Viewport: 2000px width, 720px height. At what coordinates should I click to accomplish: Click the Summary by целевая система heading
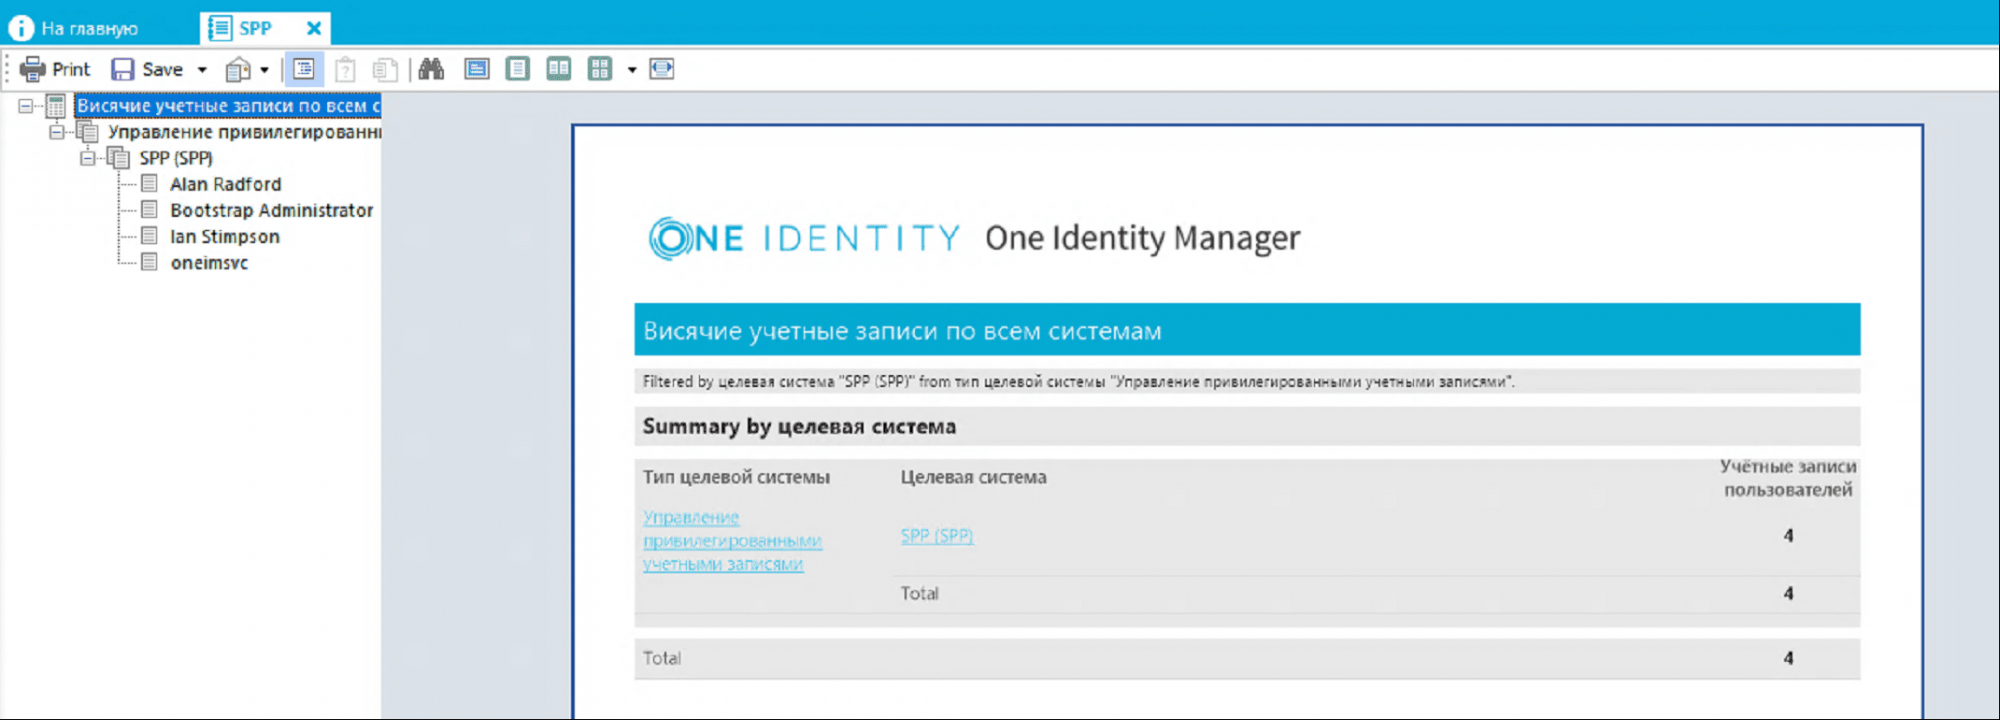(799, 426)
